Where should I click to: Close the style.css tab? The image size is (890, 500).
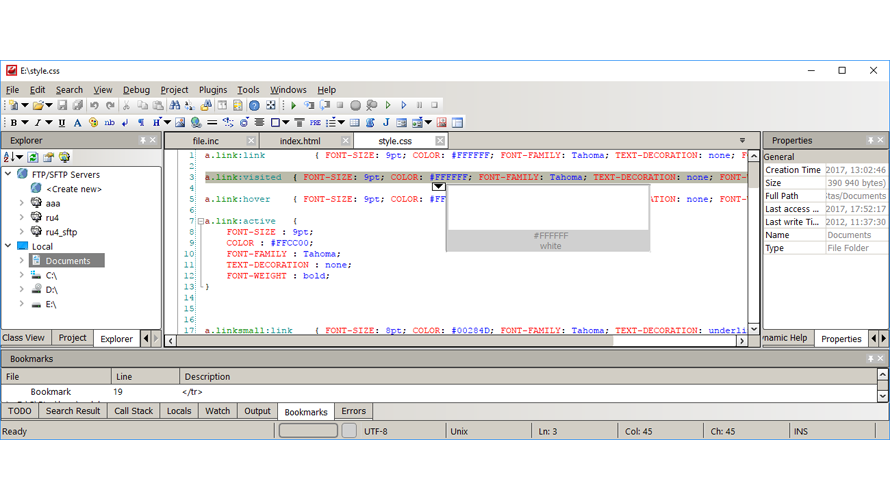click(x=440, y=141)
